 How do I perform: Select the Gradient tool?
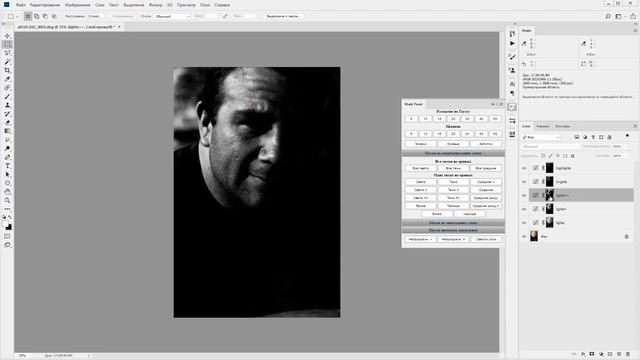tap(7, 131)
